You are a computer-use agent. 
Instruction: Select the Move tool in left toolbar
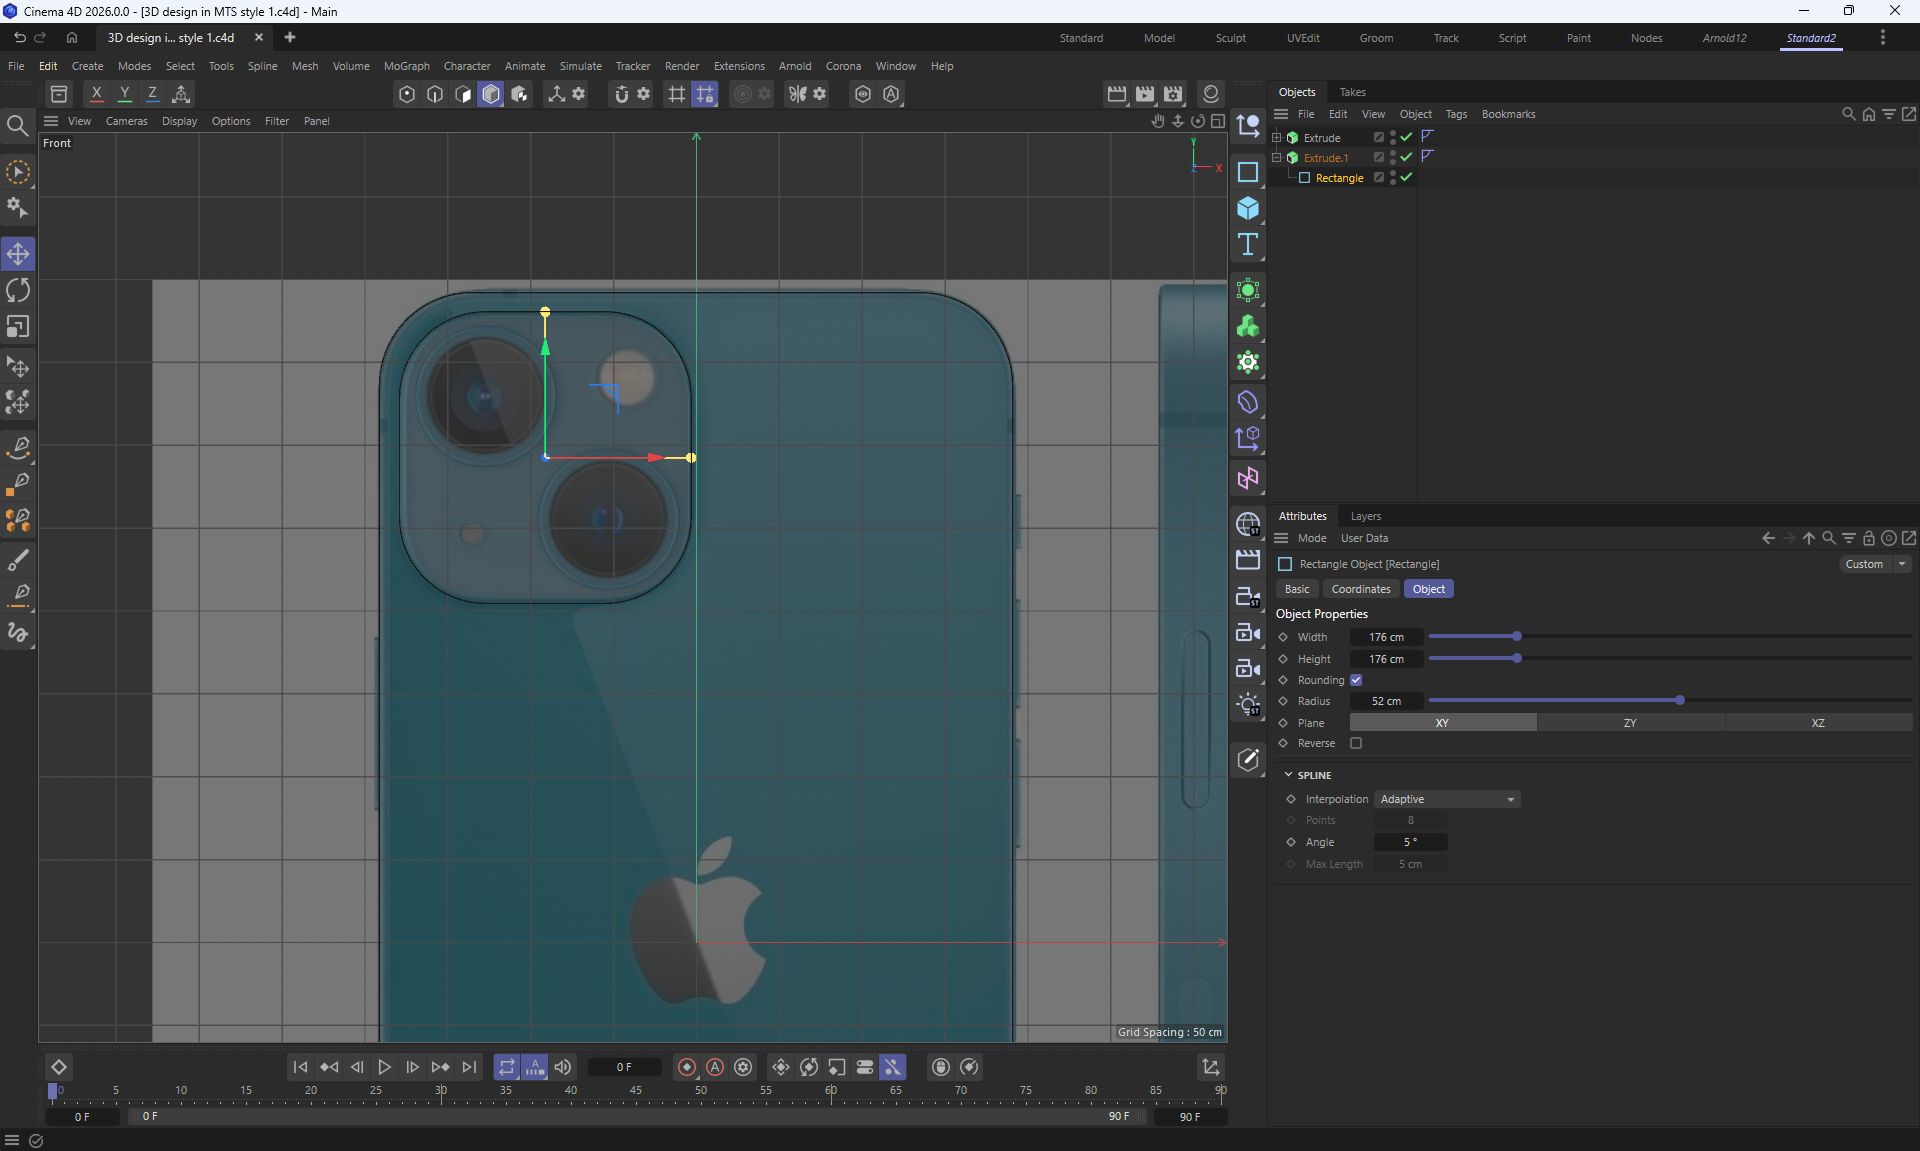tap(18, 254)
